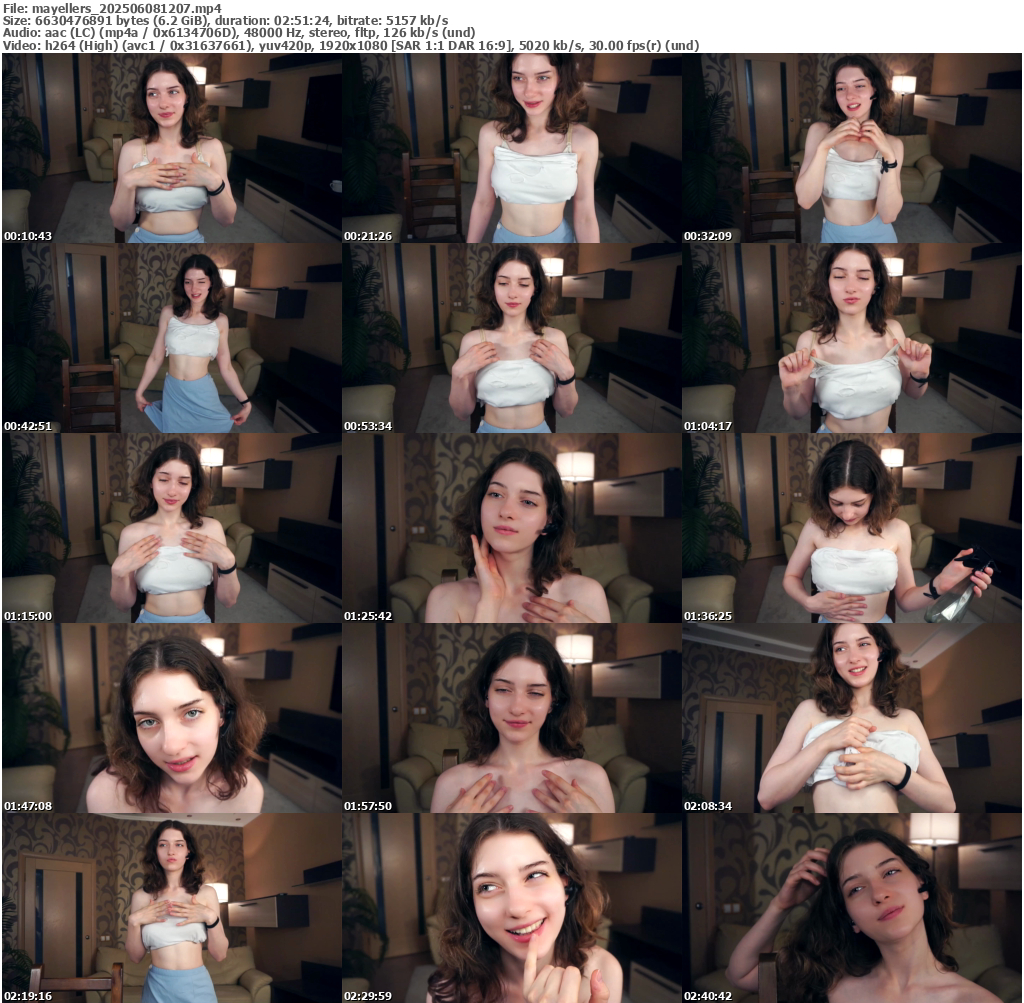Select the thumbnail at 01:47:08

click(172, 718)
